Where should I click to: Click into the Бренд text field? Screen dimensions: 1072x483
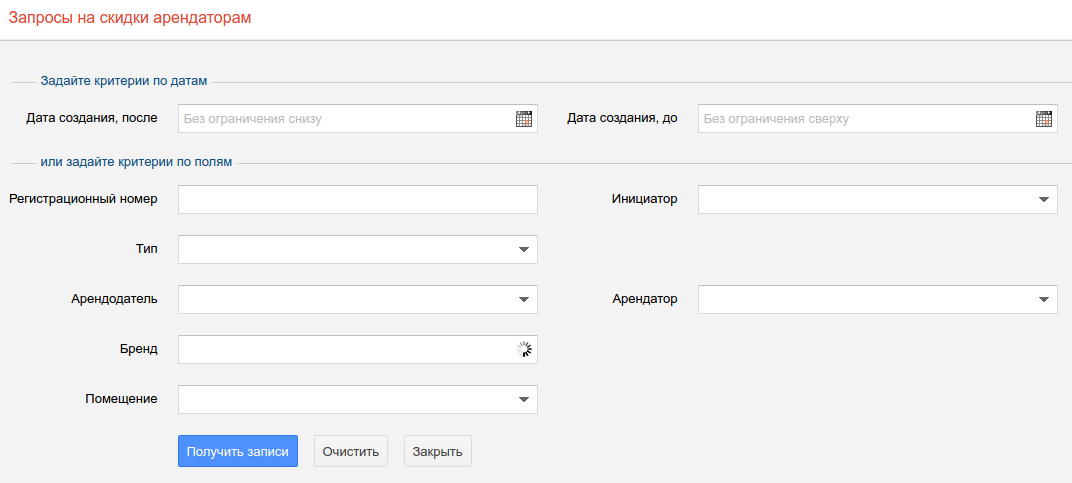point(345,349)
